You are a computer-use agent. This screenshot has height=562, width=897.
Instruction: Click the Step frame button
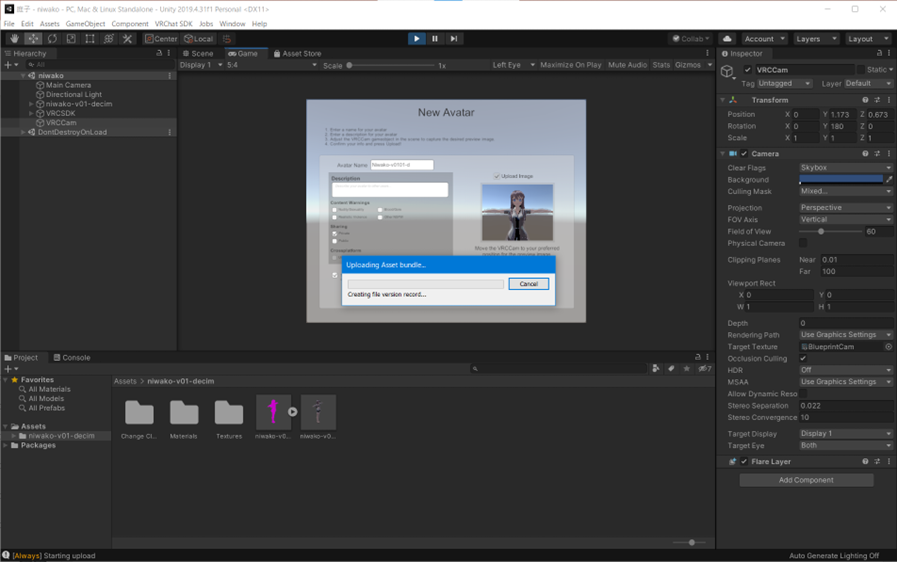point(453,39)
